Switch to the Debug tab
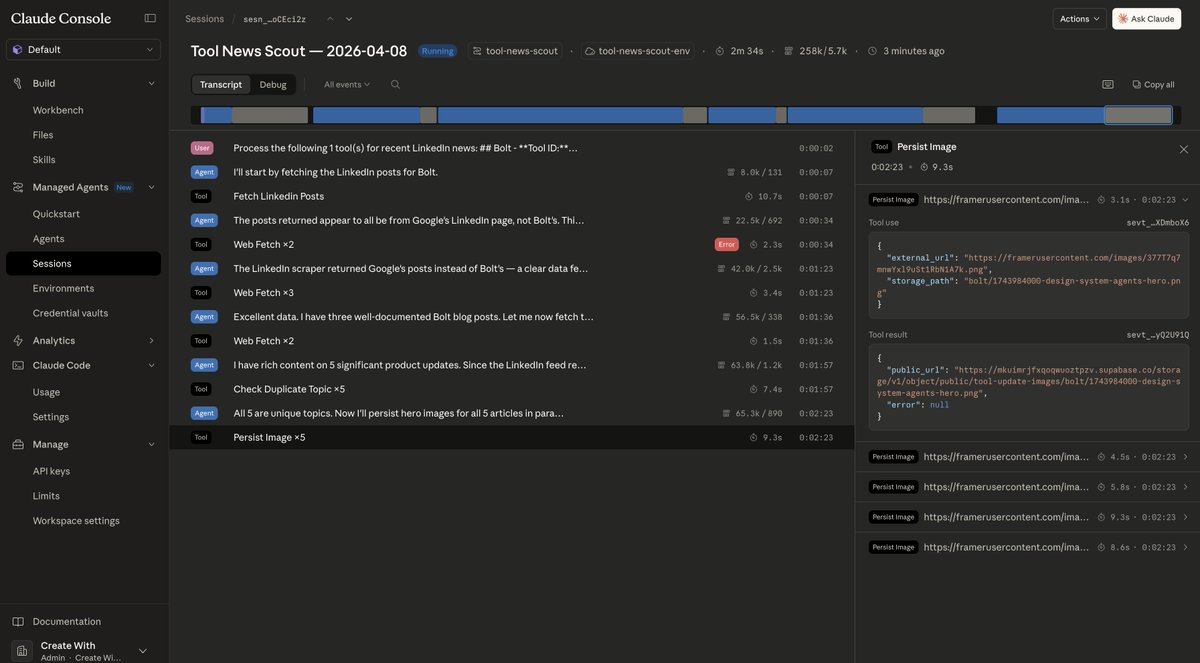Viewport: 1200px width, 663px height. pyautogui.click(x=273, y=85)
